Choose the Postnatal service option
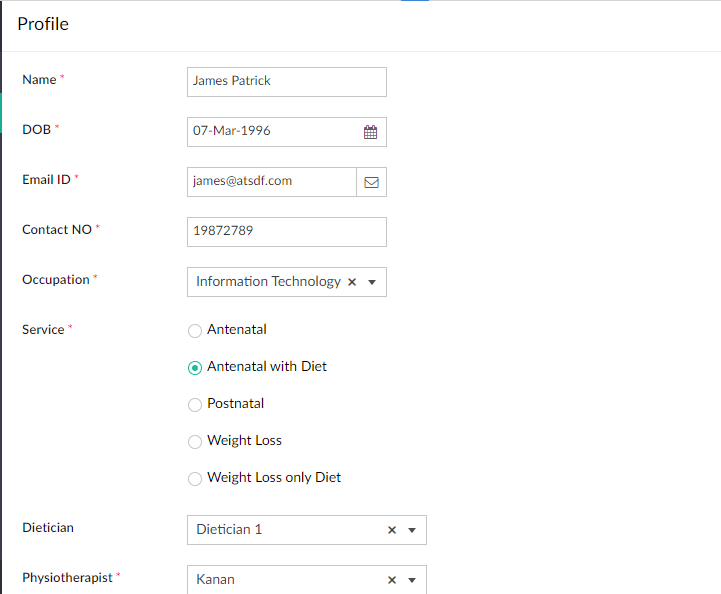This screenshot has height=594, width=721. [x=195, y=405]
